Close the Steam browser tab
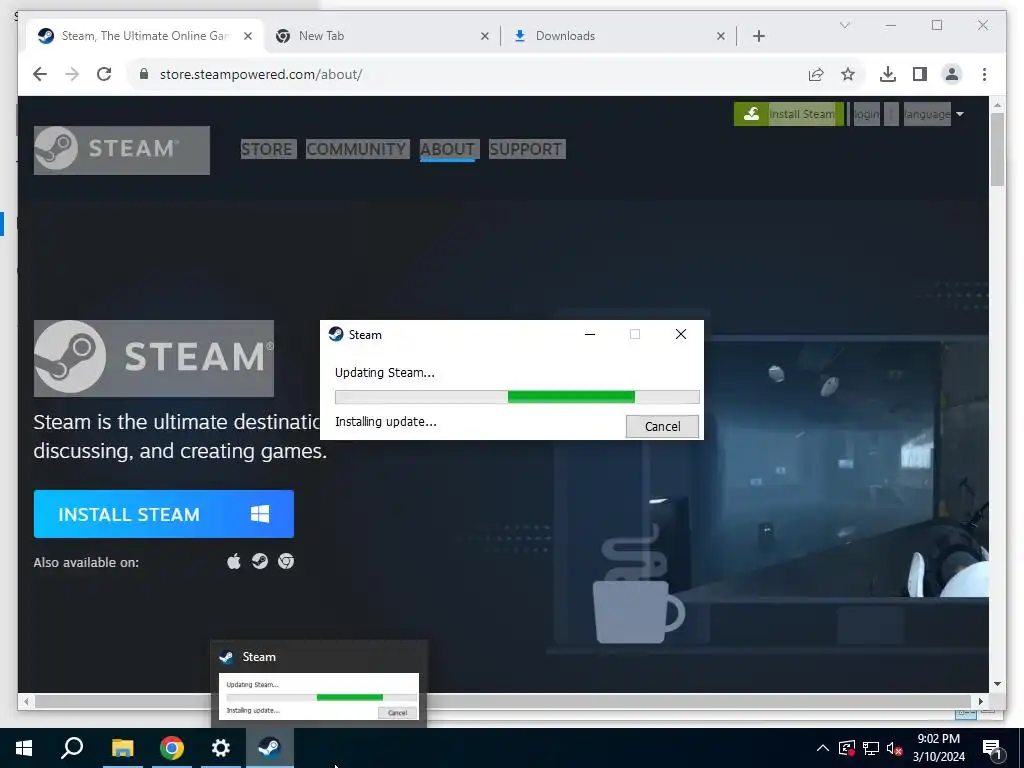The width and height of the screenshot is (1024, 768). (x=248, y=36)
